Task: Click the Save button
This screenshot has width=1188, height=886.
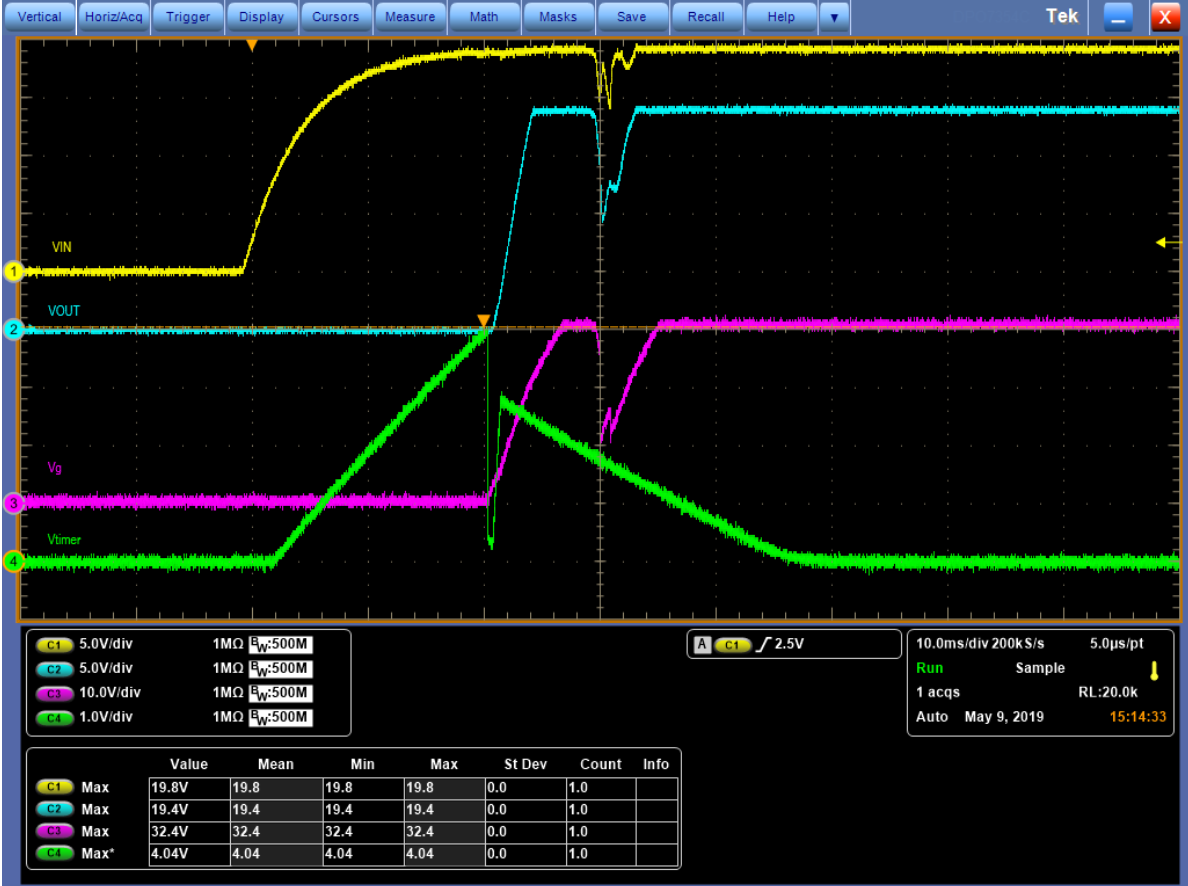Action: pyautogui.click(x=631, y=17)
